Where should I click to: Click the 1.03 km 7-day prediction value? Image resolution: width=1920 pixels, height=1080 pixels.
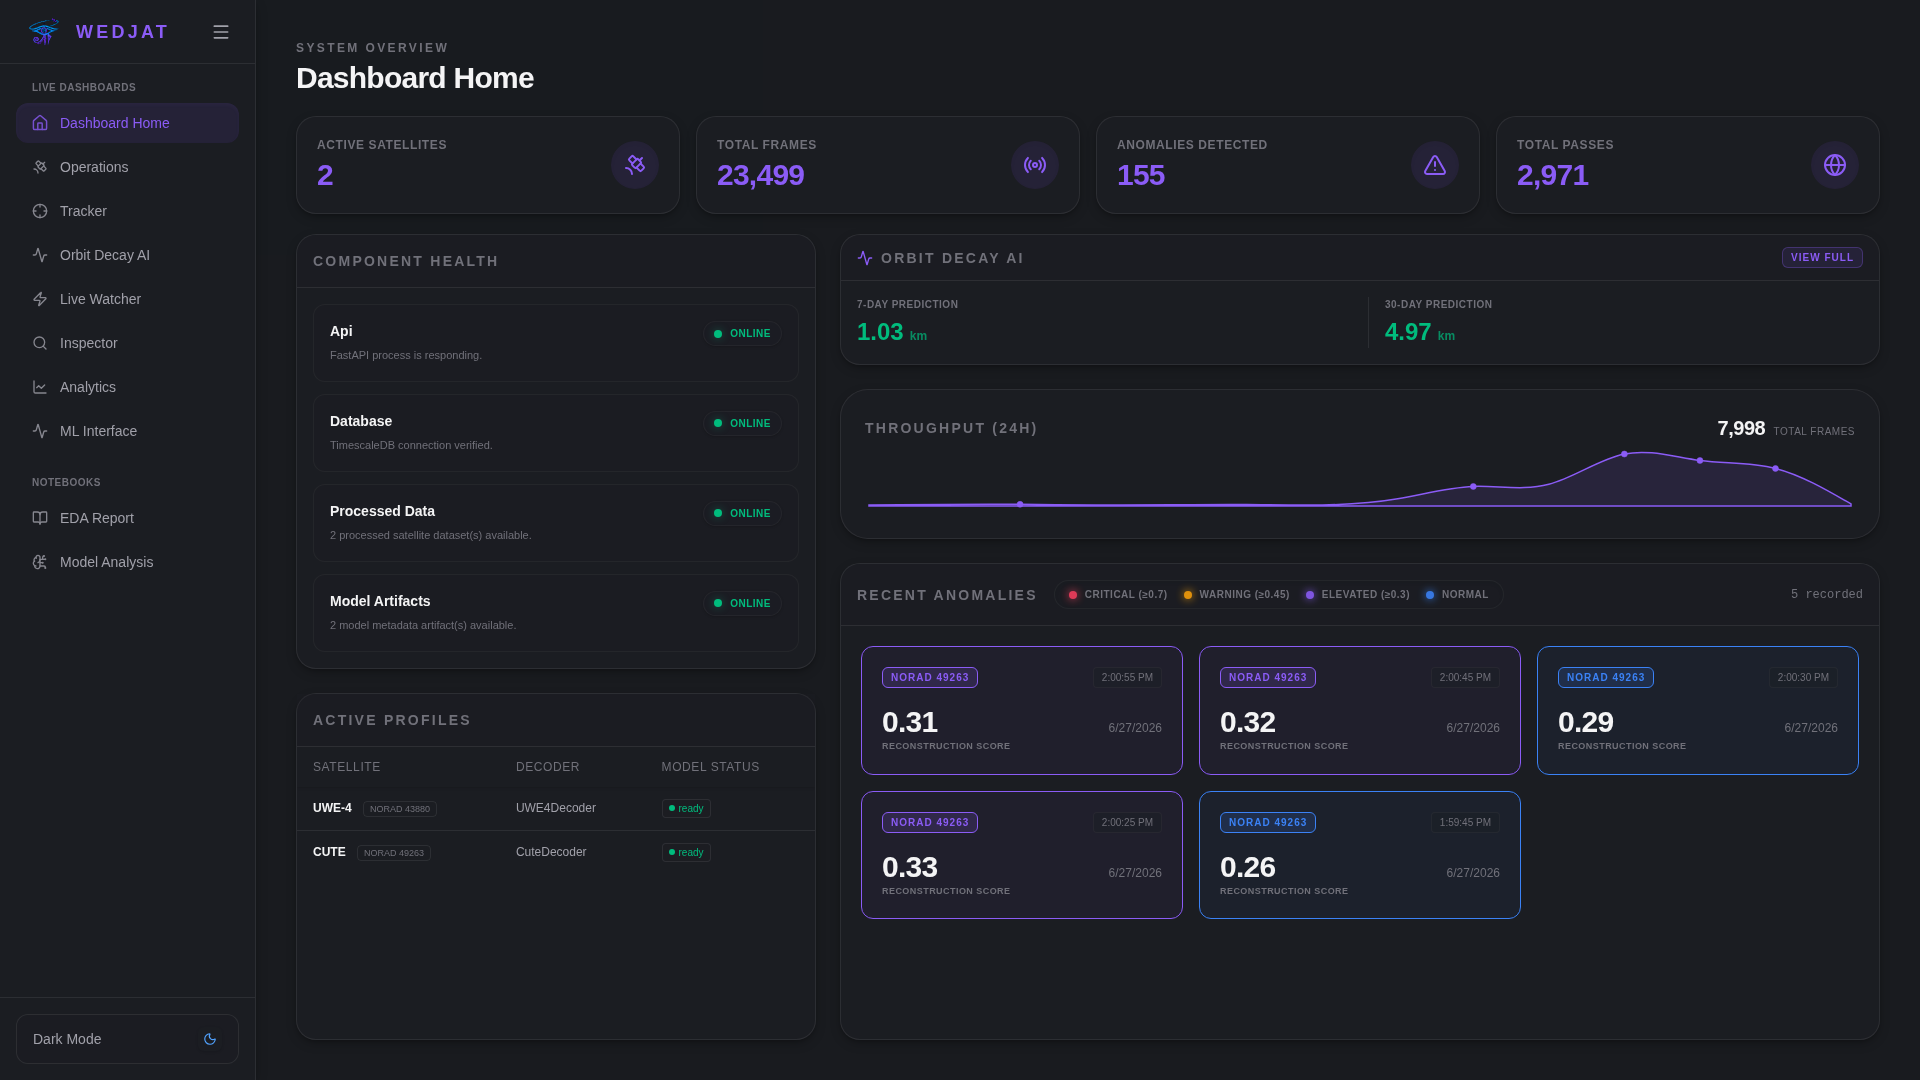(x=892, y=332)
